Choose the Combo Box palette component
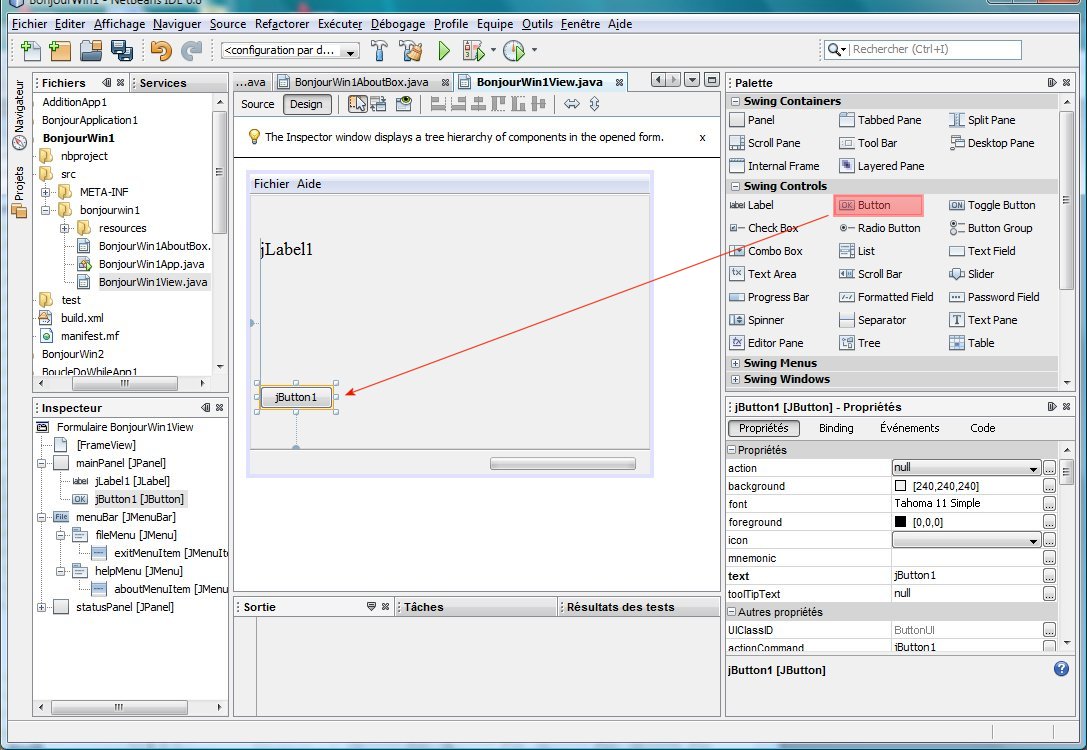The image size is (1087, 750). click(766, 251)
